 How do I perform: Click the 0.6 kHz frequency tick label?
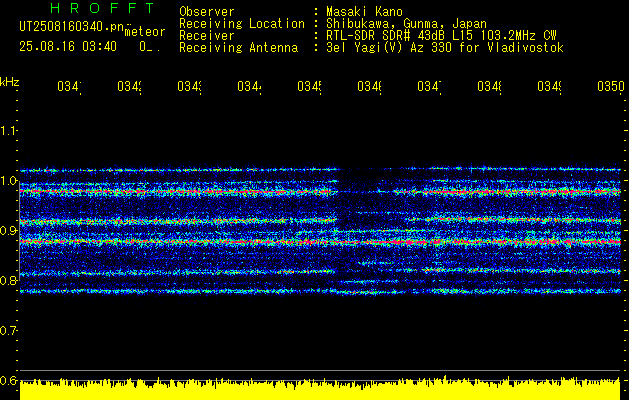pyautogui.click(x=8, y=380)
